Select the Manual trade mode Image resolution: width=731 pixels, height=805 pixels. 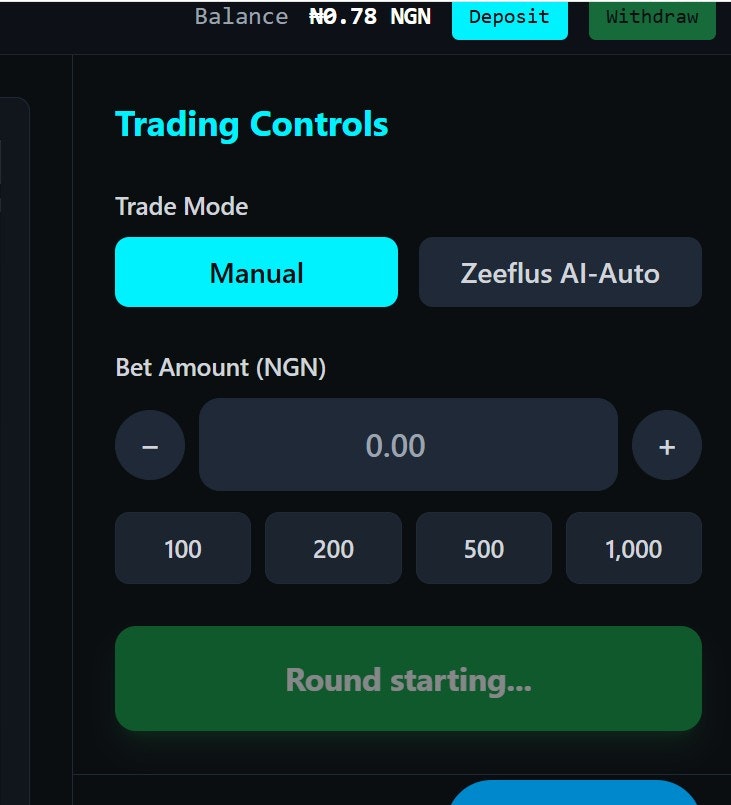click(x=256, y=272)
